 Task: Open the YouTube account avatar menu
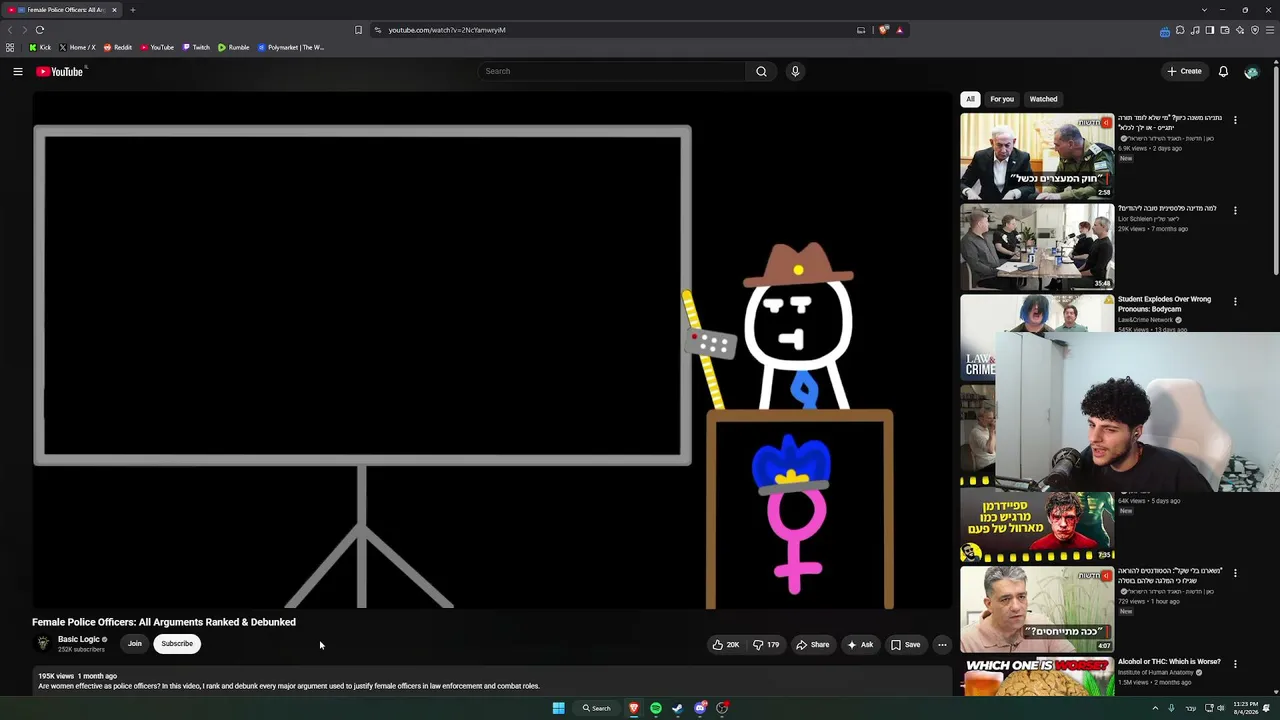coord(1251,72)
